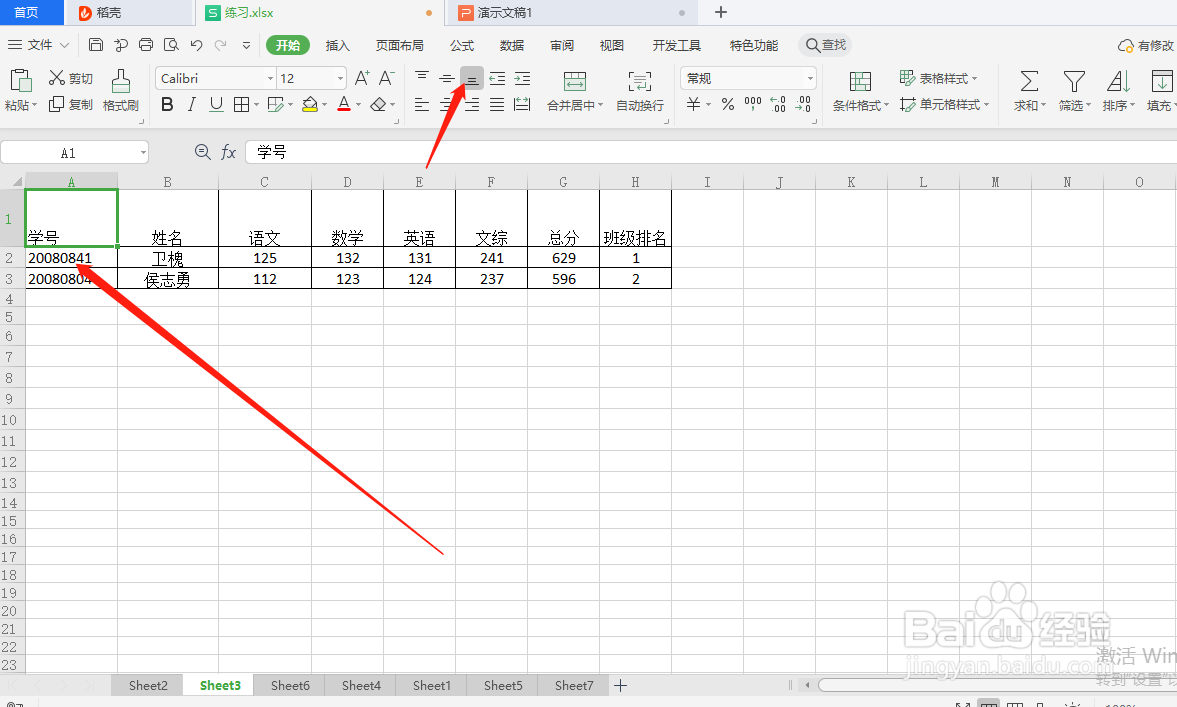Open the 数据 ribbon tab

point(512,46)
